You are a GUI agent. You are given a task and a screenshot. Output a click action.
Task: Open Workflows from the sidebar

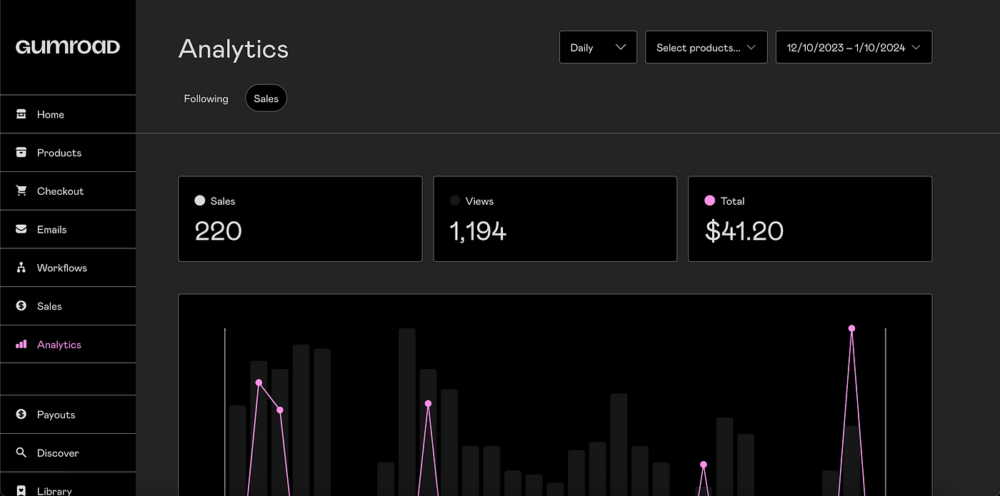[68, 267]
